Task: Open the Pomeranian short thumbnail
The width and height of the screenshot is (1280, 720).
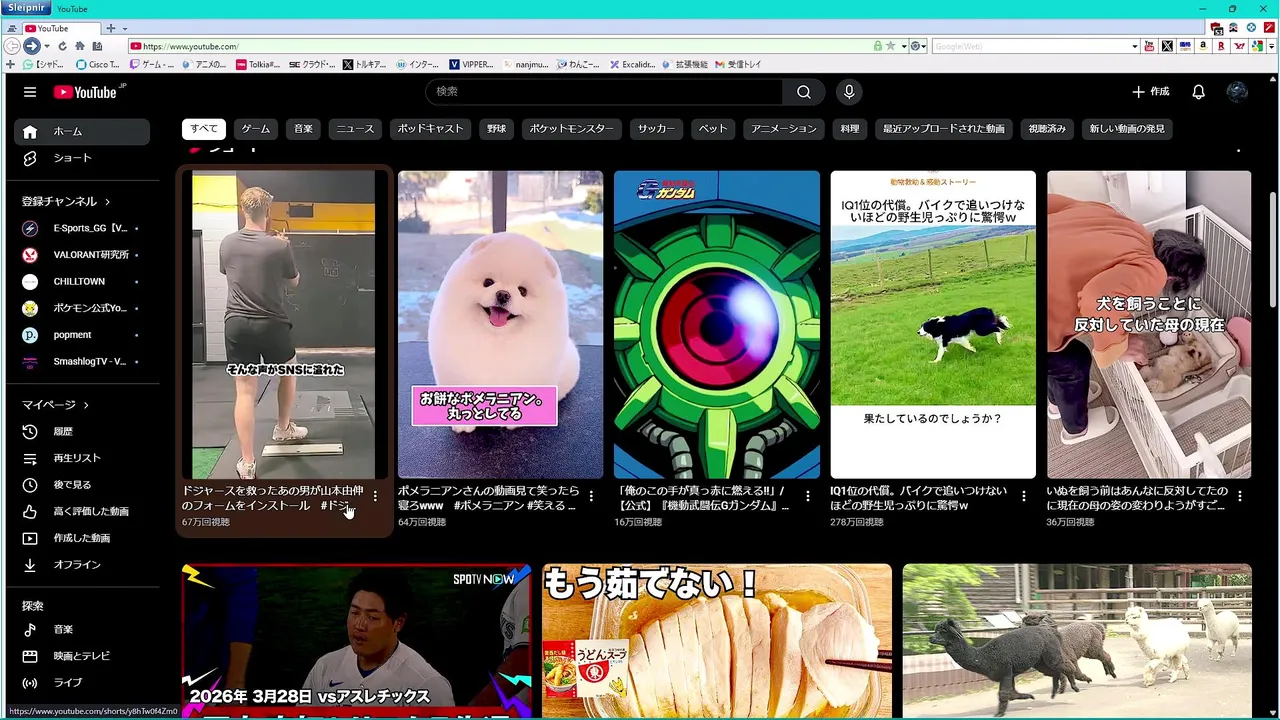Action: (x=501, y=324)
